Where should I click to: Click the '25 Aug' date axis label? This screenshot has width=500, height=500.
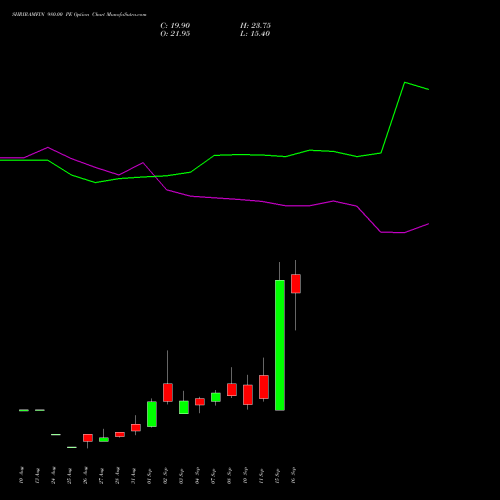(x=70, y=475)
